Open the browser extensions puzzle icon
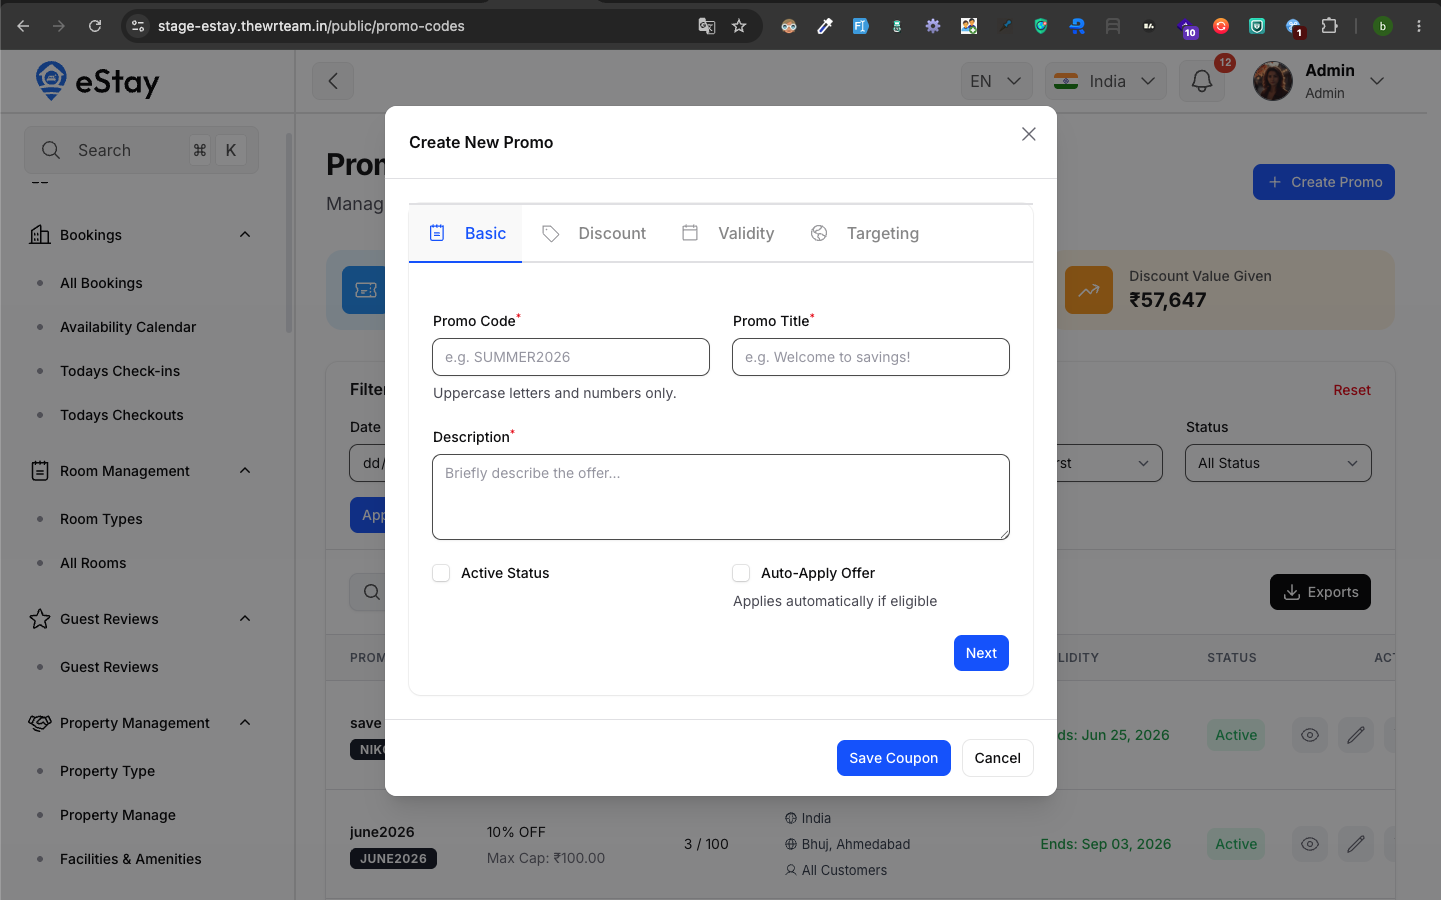The width and height of the screenshot is (1441, 900). pyautogui.click(x=1329, y=26)
